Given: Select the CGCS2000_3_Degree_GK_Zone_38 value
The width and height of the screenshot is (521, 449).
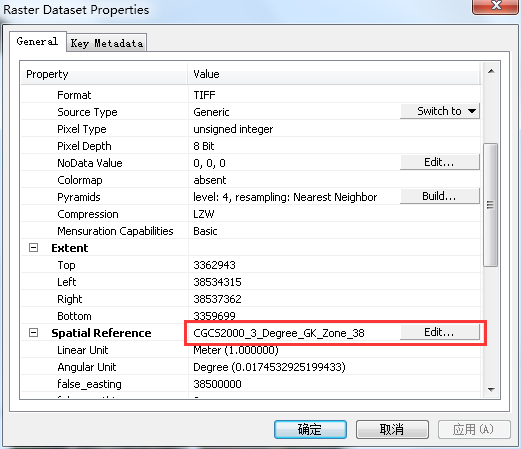Looking at the screenshot, I should click(279, 333).
